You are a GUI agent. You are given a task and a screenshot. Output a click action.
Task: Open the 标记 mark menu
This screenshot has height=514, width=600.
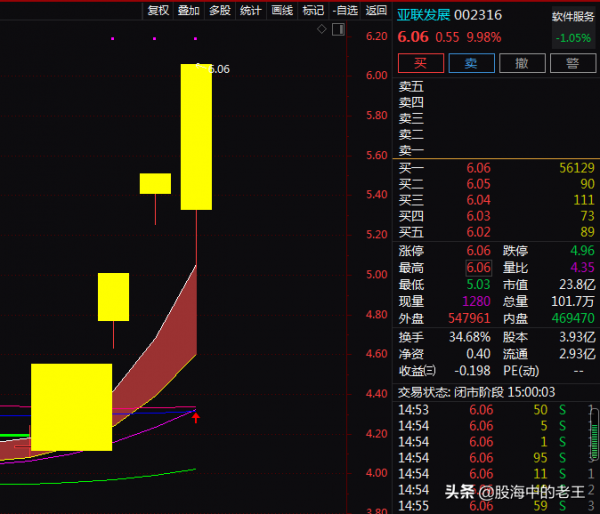click(313, 10)
